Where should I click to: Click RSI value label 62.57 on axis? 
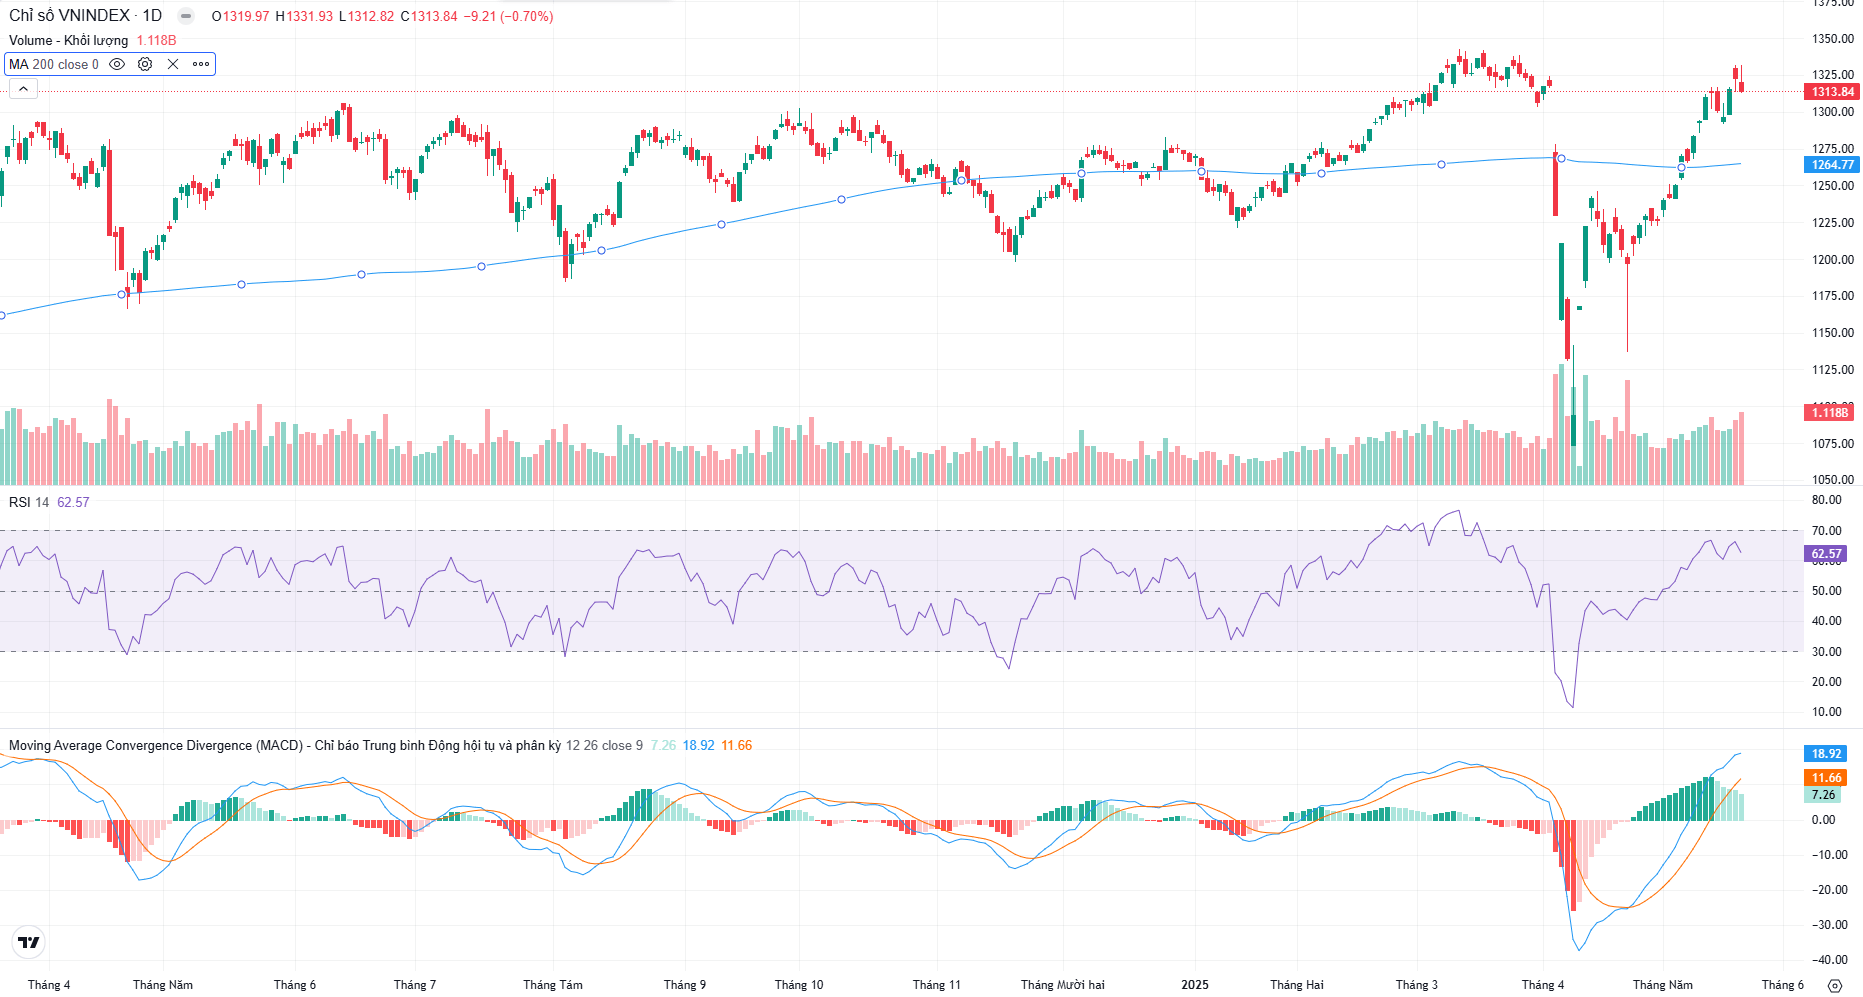1826,553
